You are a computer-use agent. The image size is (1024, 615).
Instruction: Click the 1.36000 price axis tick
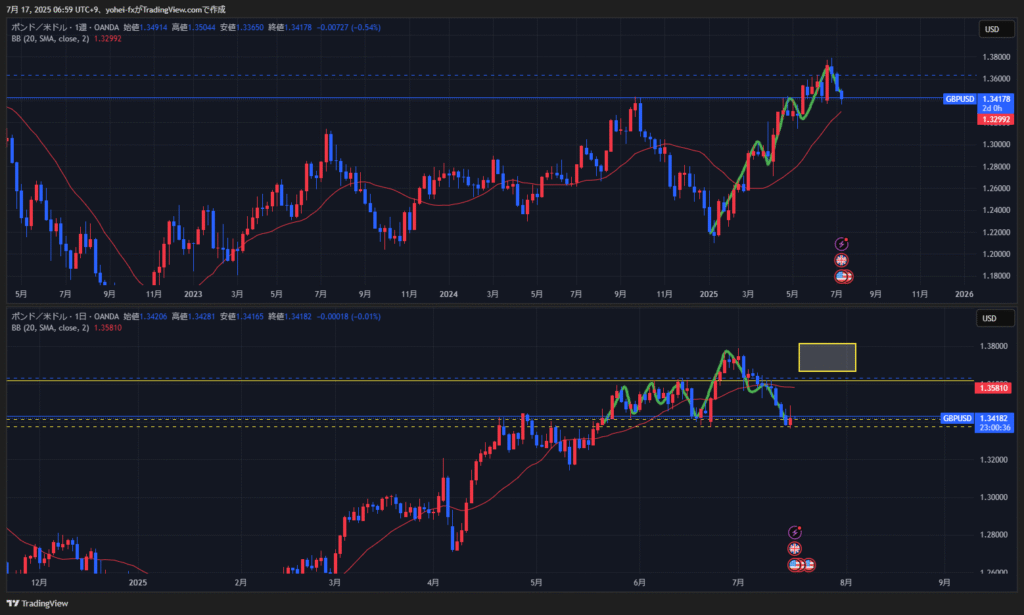996,78
